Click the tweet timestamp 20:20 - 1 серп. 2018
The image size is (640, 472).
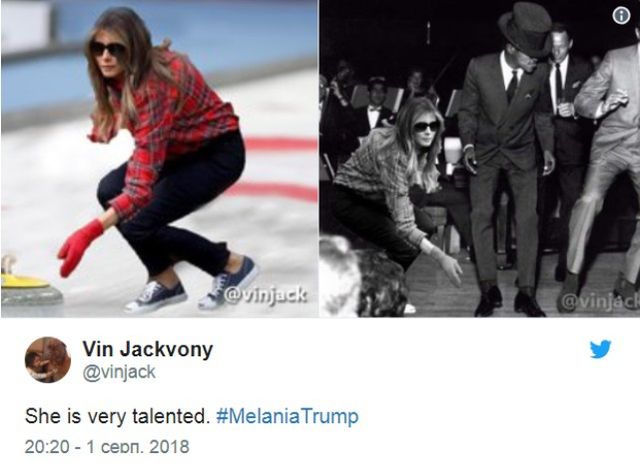pos(108,447)
